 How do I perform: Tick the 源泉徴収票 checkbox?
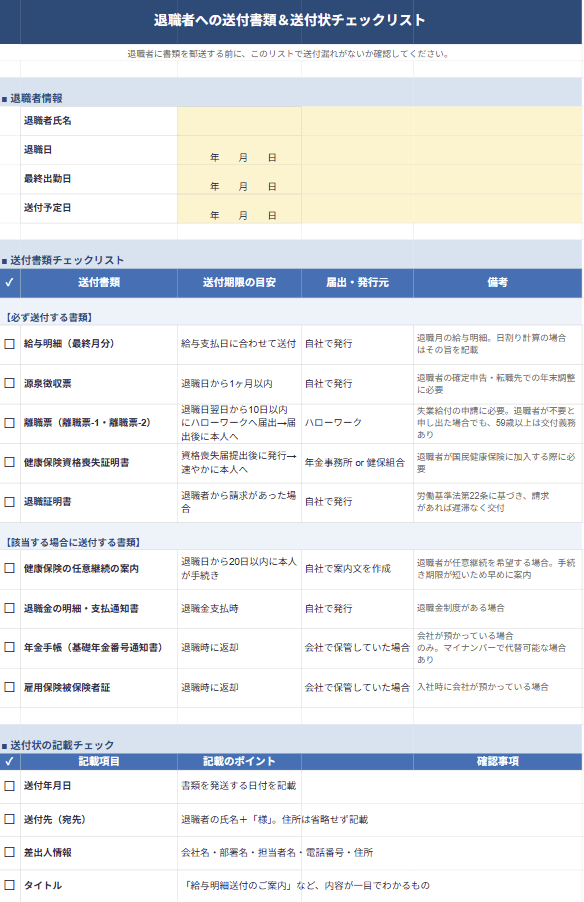10,383
